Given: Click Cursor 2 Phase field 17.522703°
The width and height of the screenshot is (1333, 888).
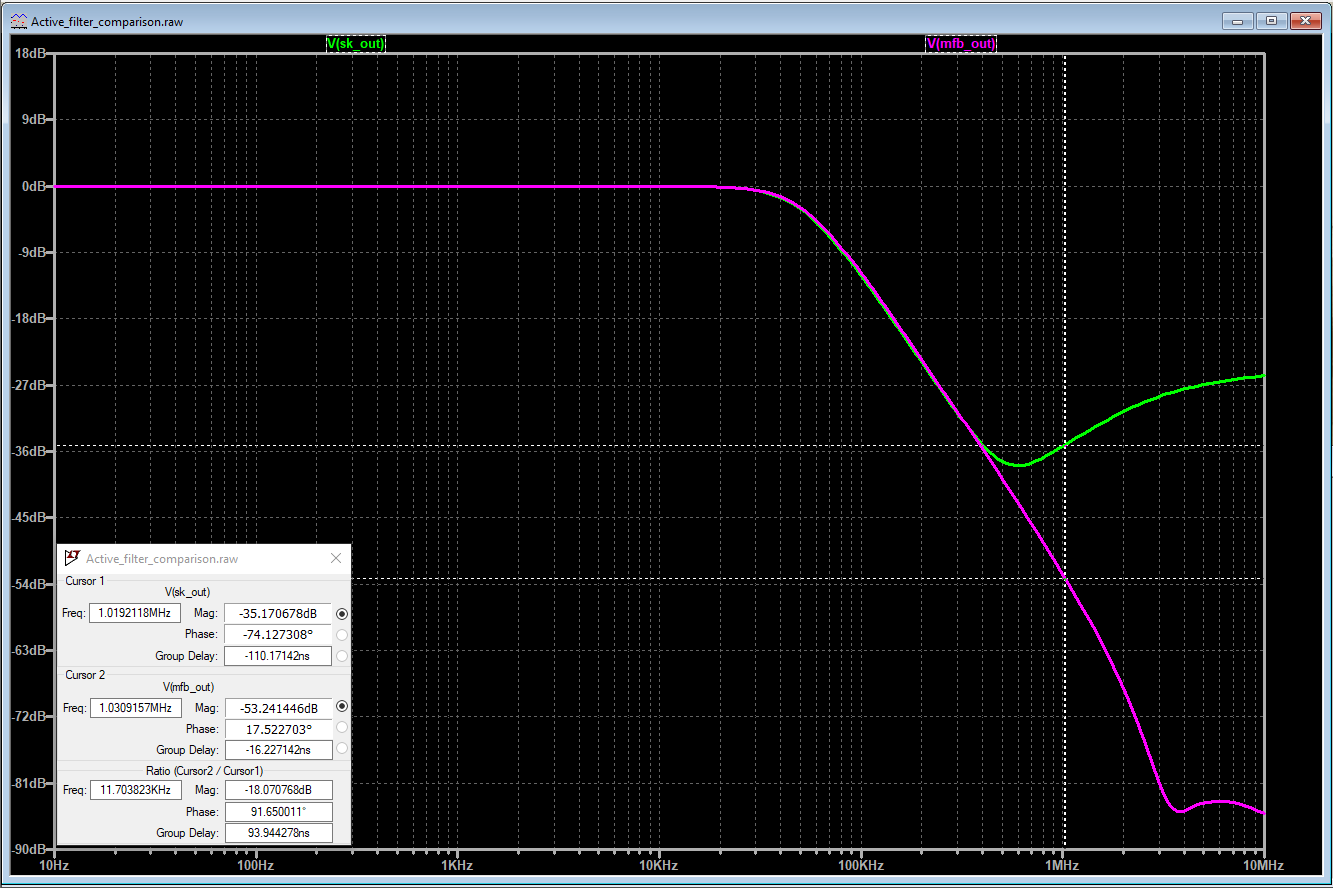Looking at the screenshot, I should pos(278,729).
